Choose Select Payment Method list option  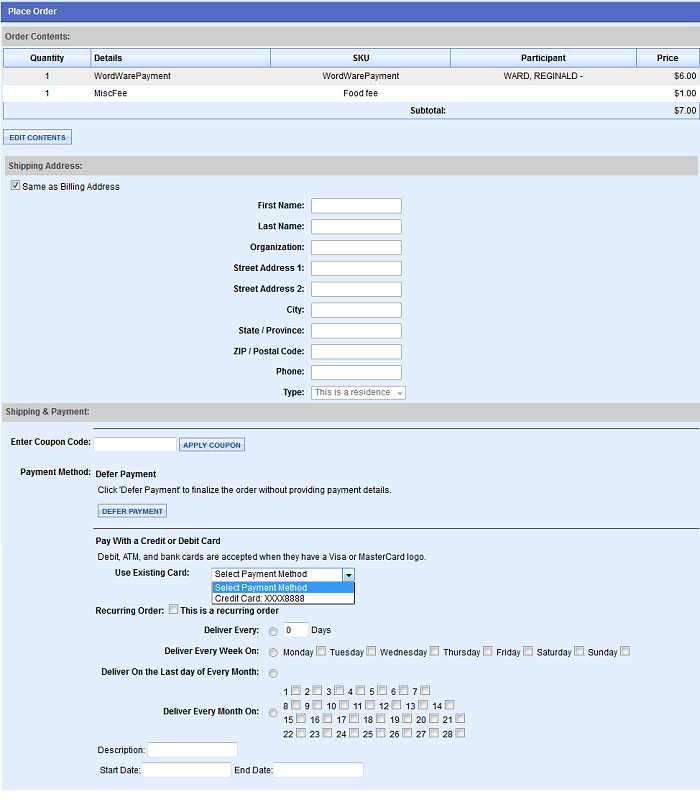pos(283,588)
